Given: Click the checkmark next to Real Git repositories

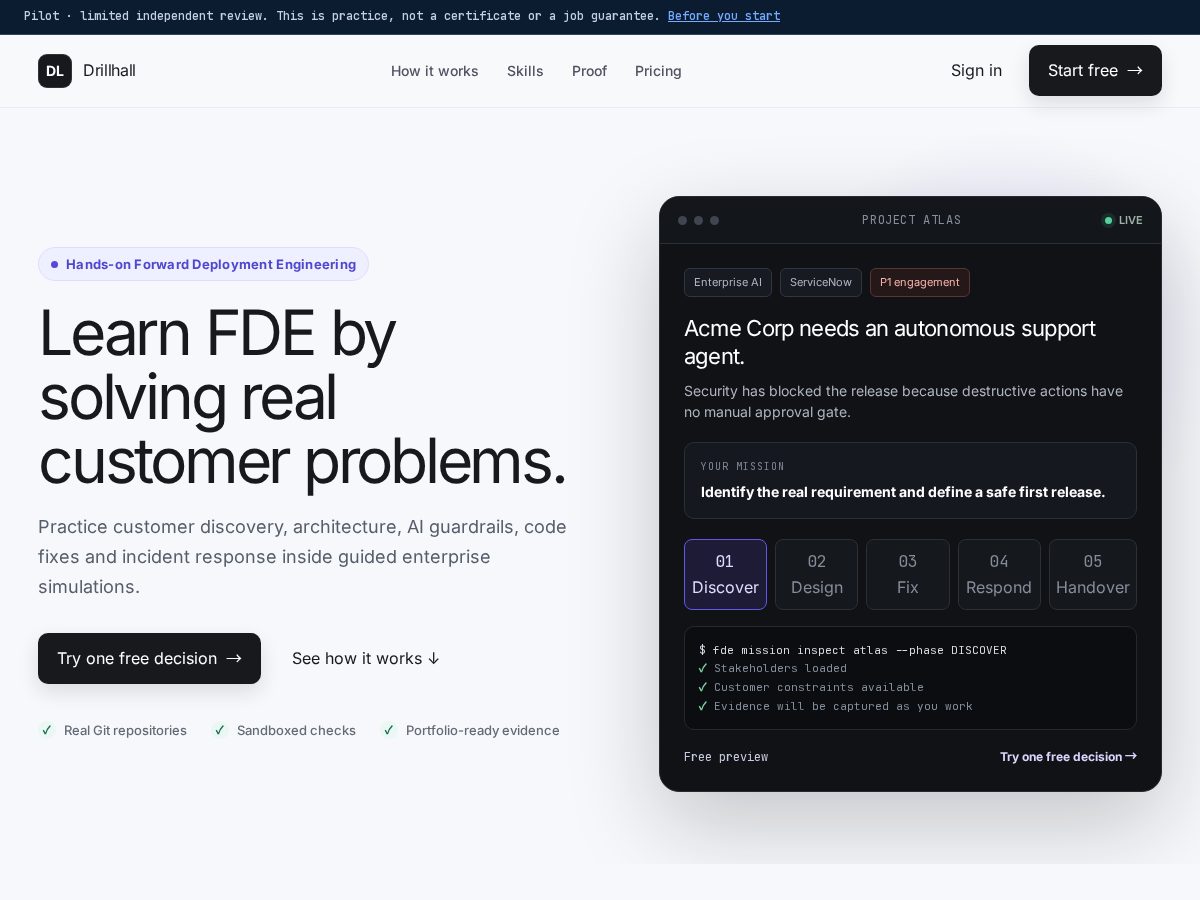Looking at the screenshot, I should [x=46, y=730].
